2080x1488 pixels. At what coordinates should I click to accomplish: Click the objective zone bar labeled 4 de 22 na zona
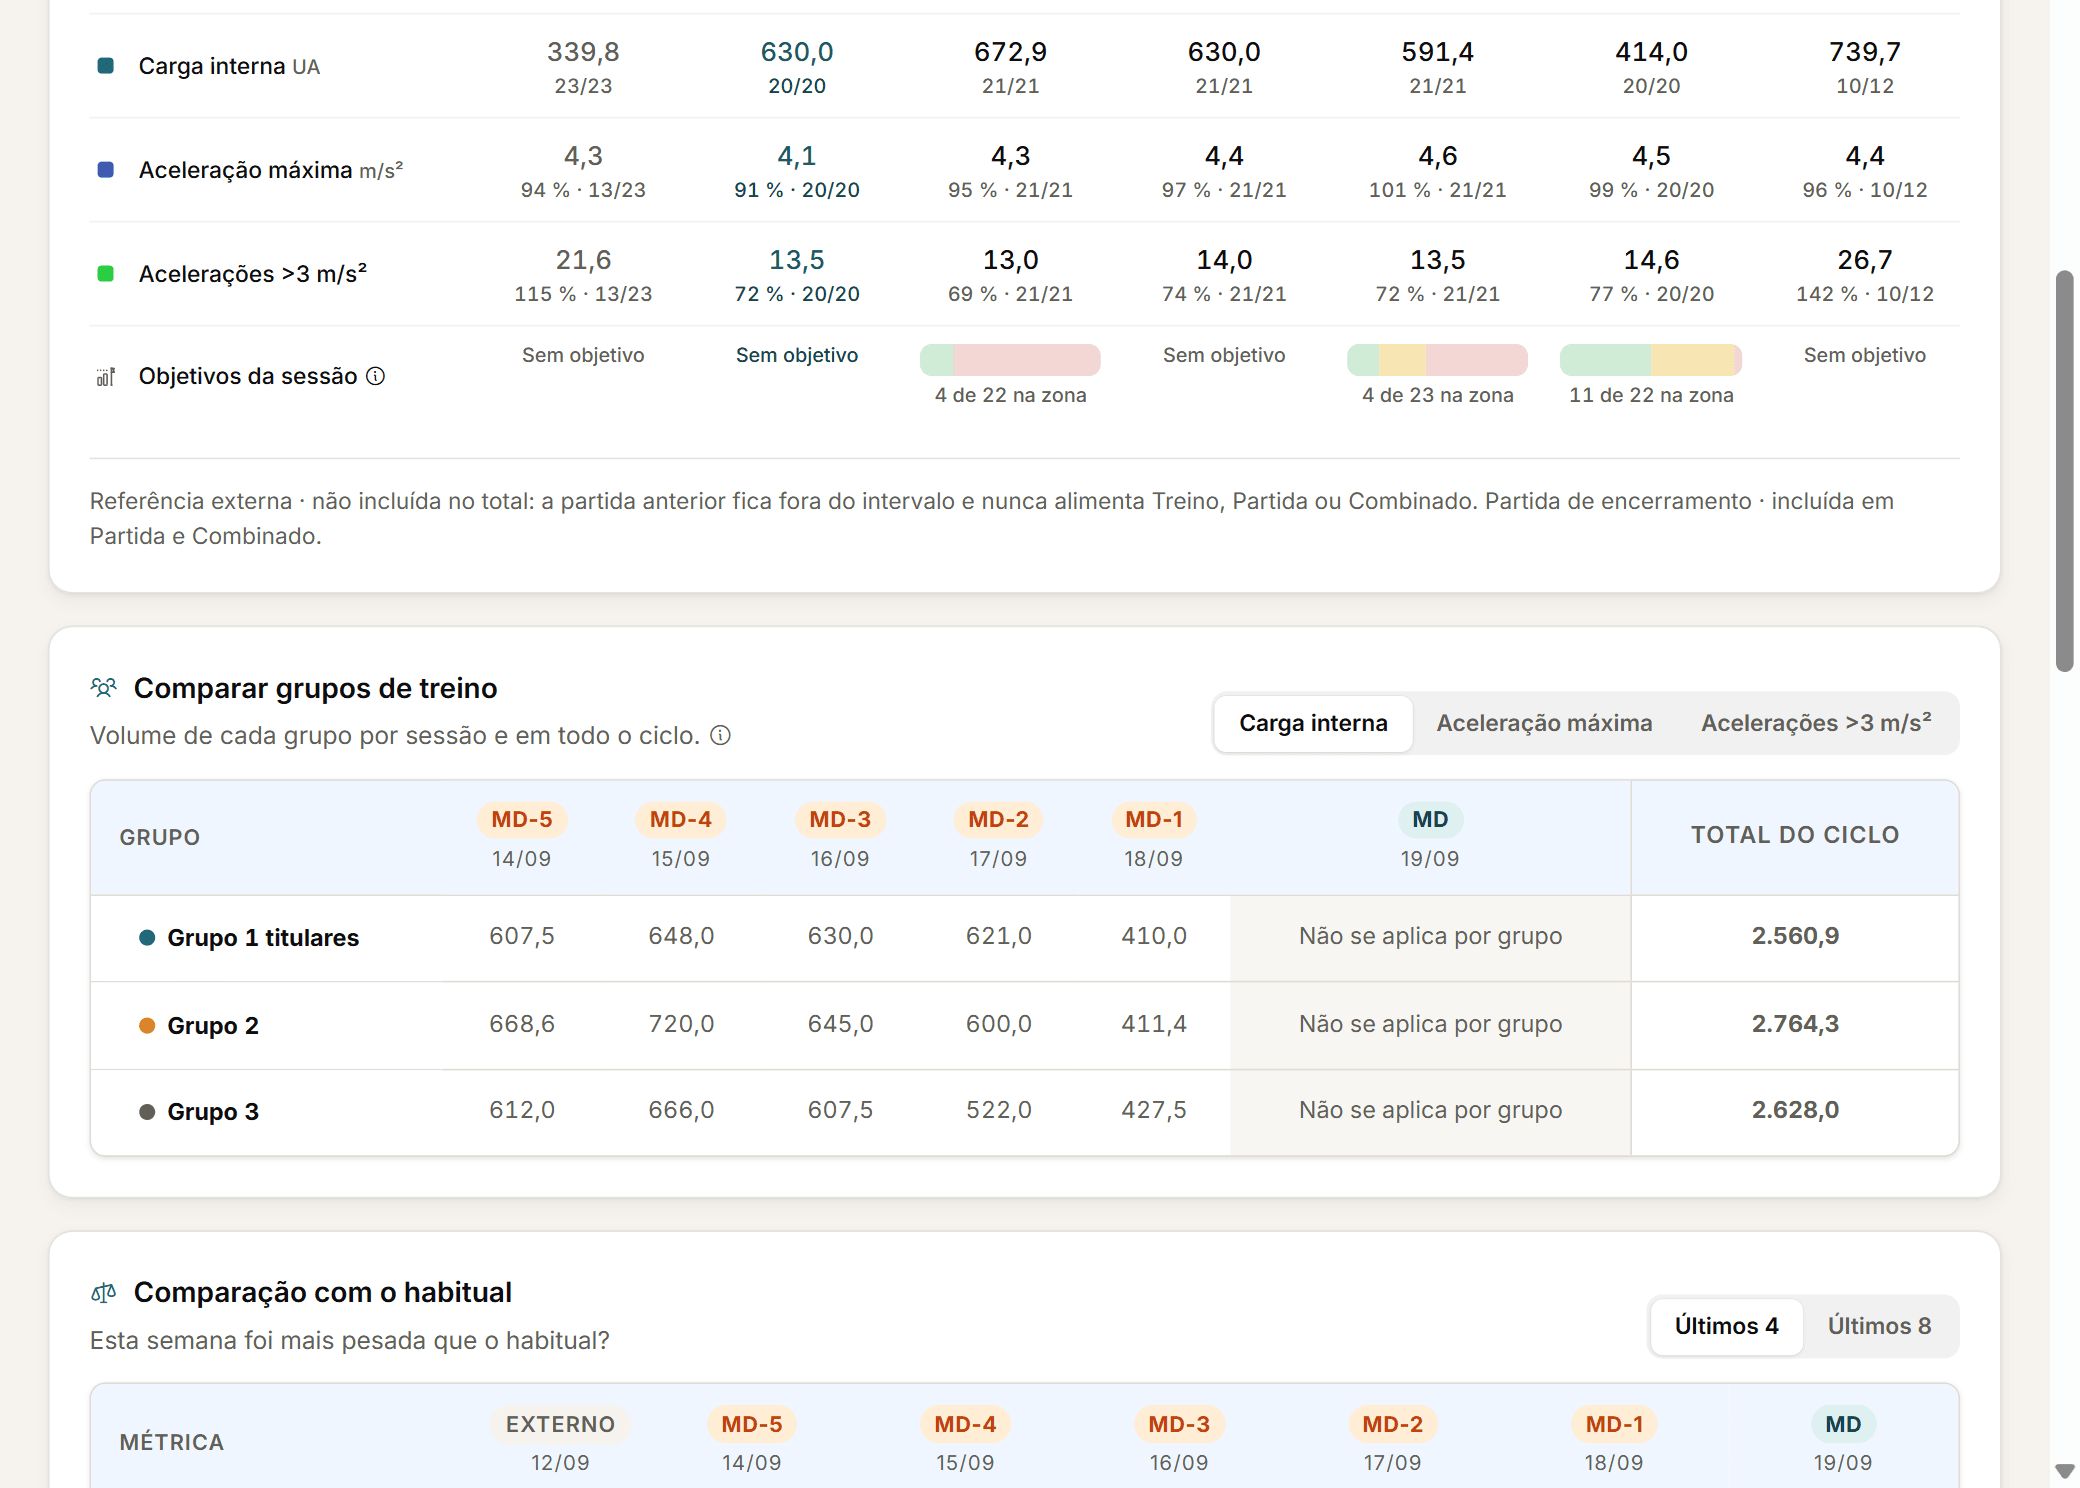coord(1010,360)
